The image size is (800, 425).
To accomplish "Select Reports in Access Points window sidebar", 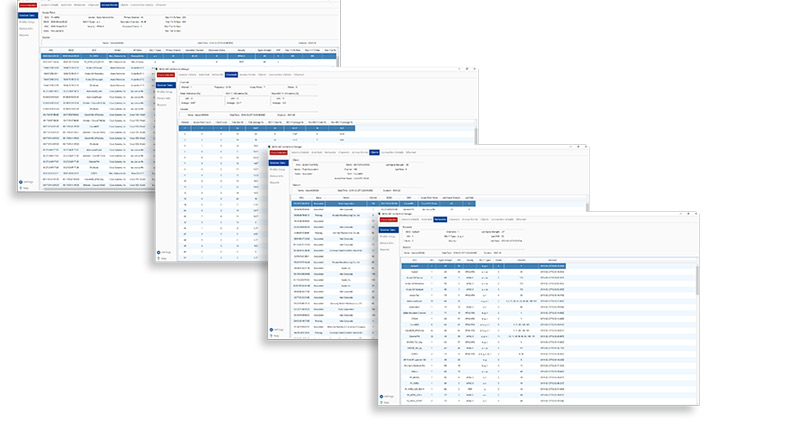I will click(x=24, y=35).
